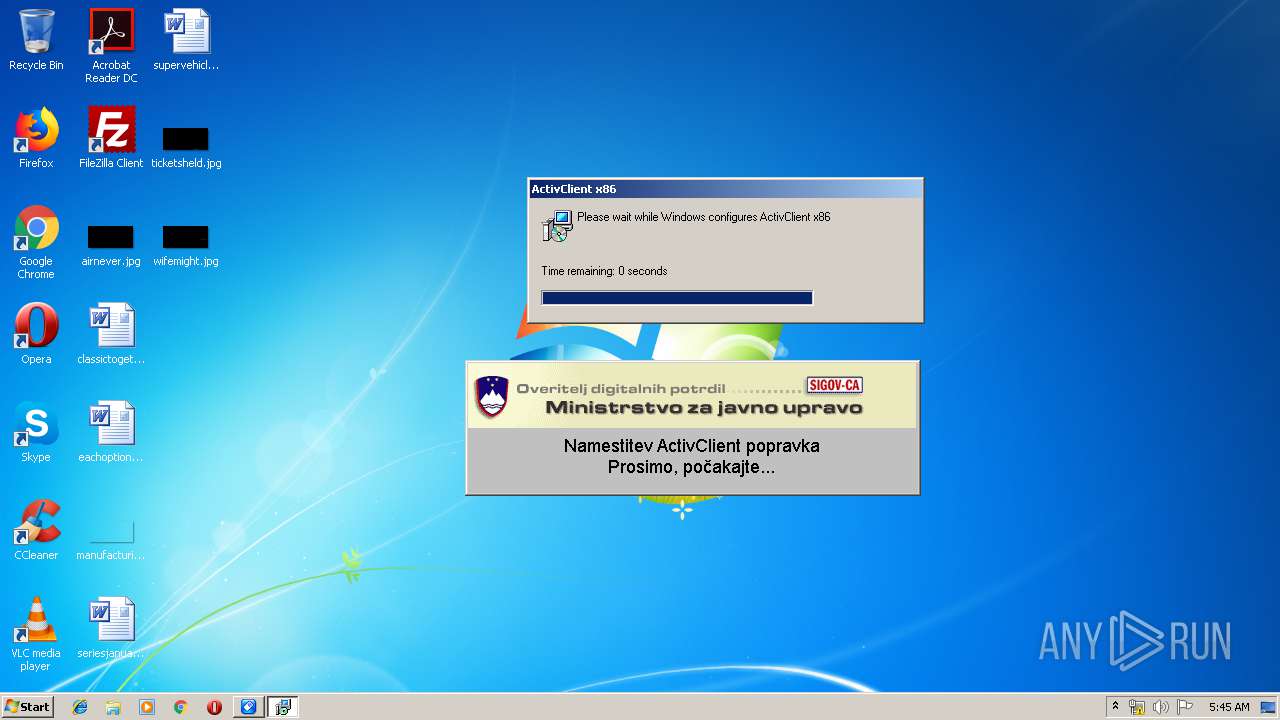The image size is (1280, 720).
Task: Open the Recycle Bin icon
Action: click(x=36, y=40)
